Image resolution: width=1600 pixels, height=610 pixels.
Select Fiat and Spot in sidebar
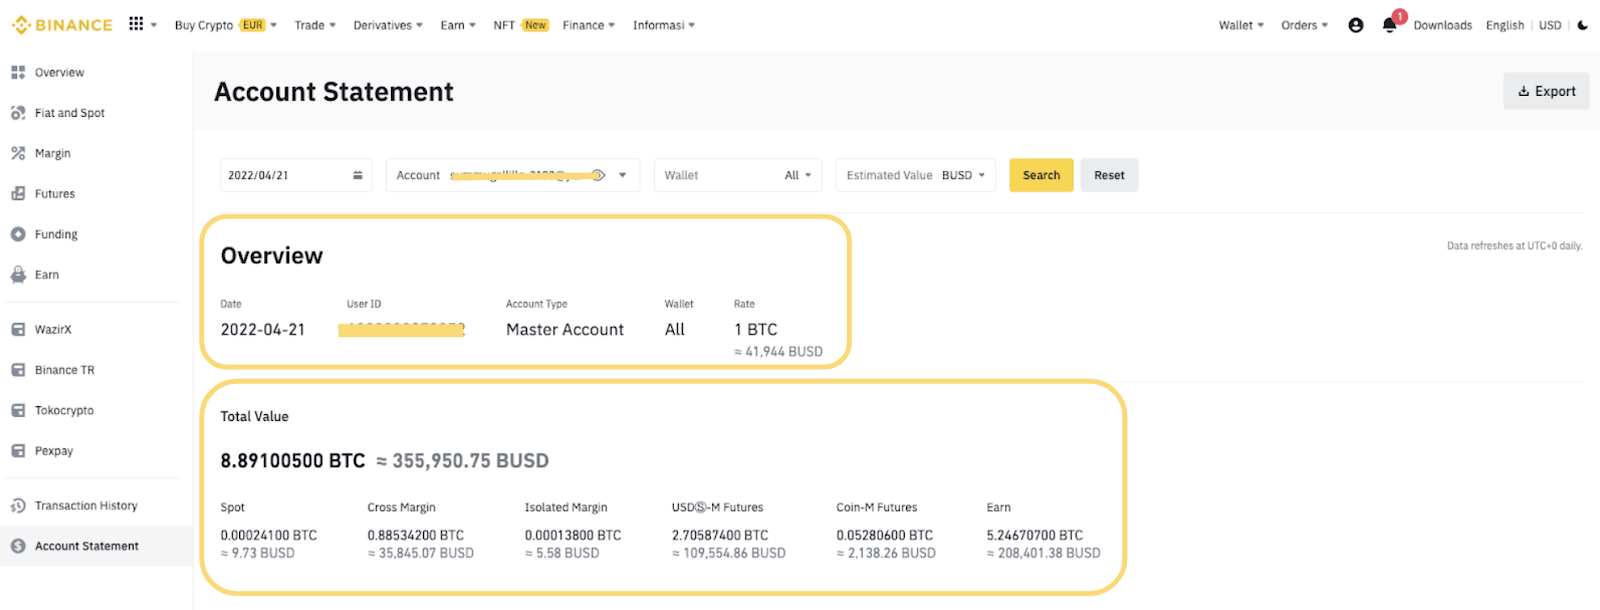point(69,113)
